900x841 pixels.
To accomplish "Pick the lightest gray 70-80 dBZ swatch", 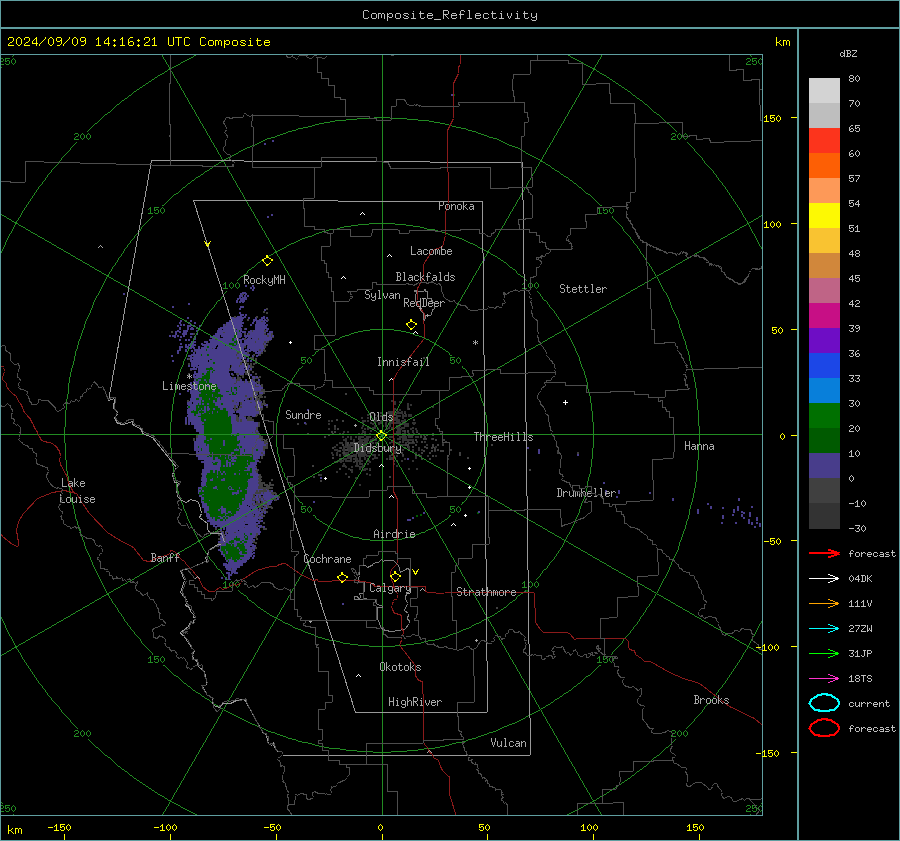I will [824, 91].
